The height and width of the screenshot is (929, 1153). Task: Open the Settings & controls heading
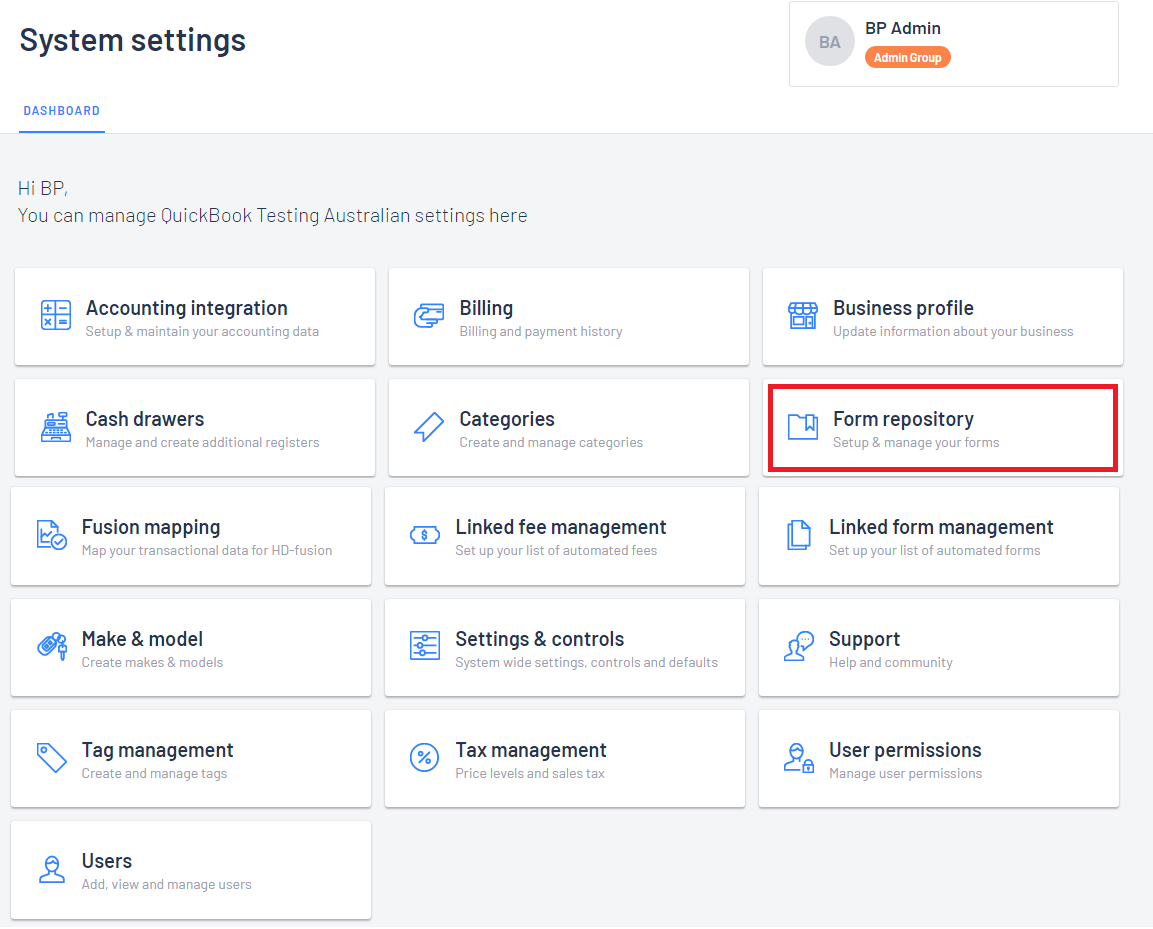click(x=539, y=639)
